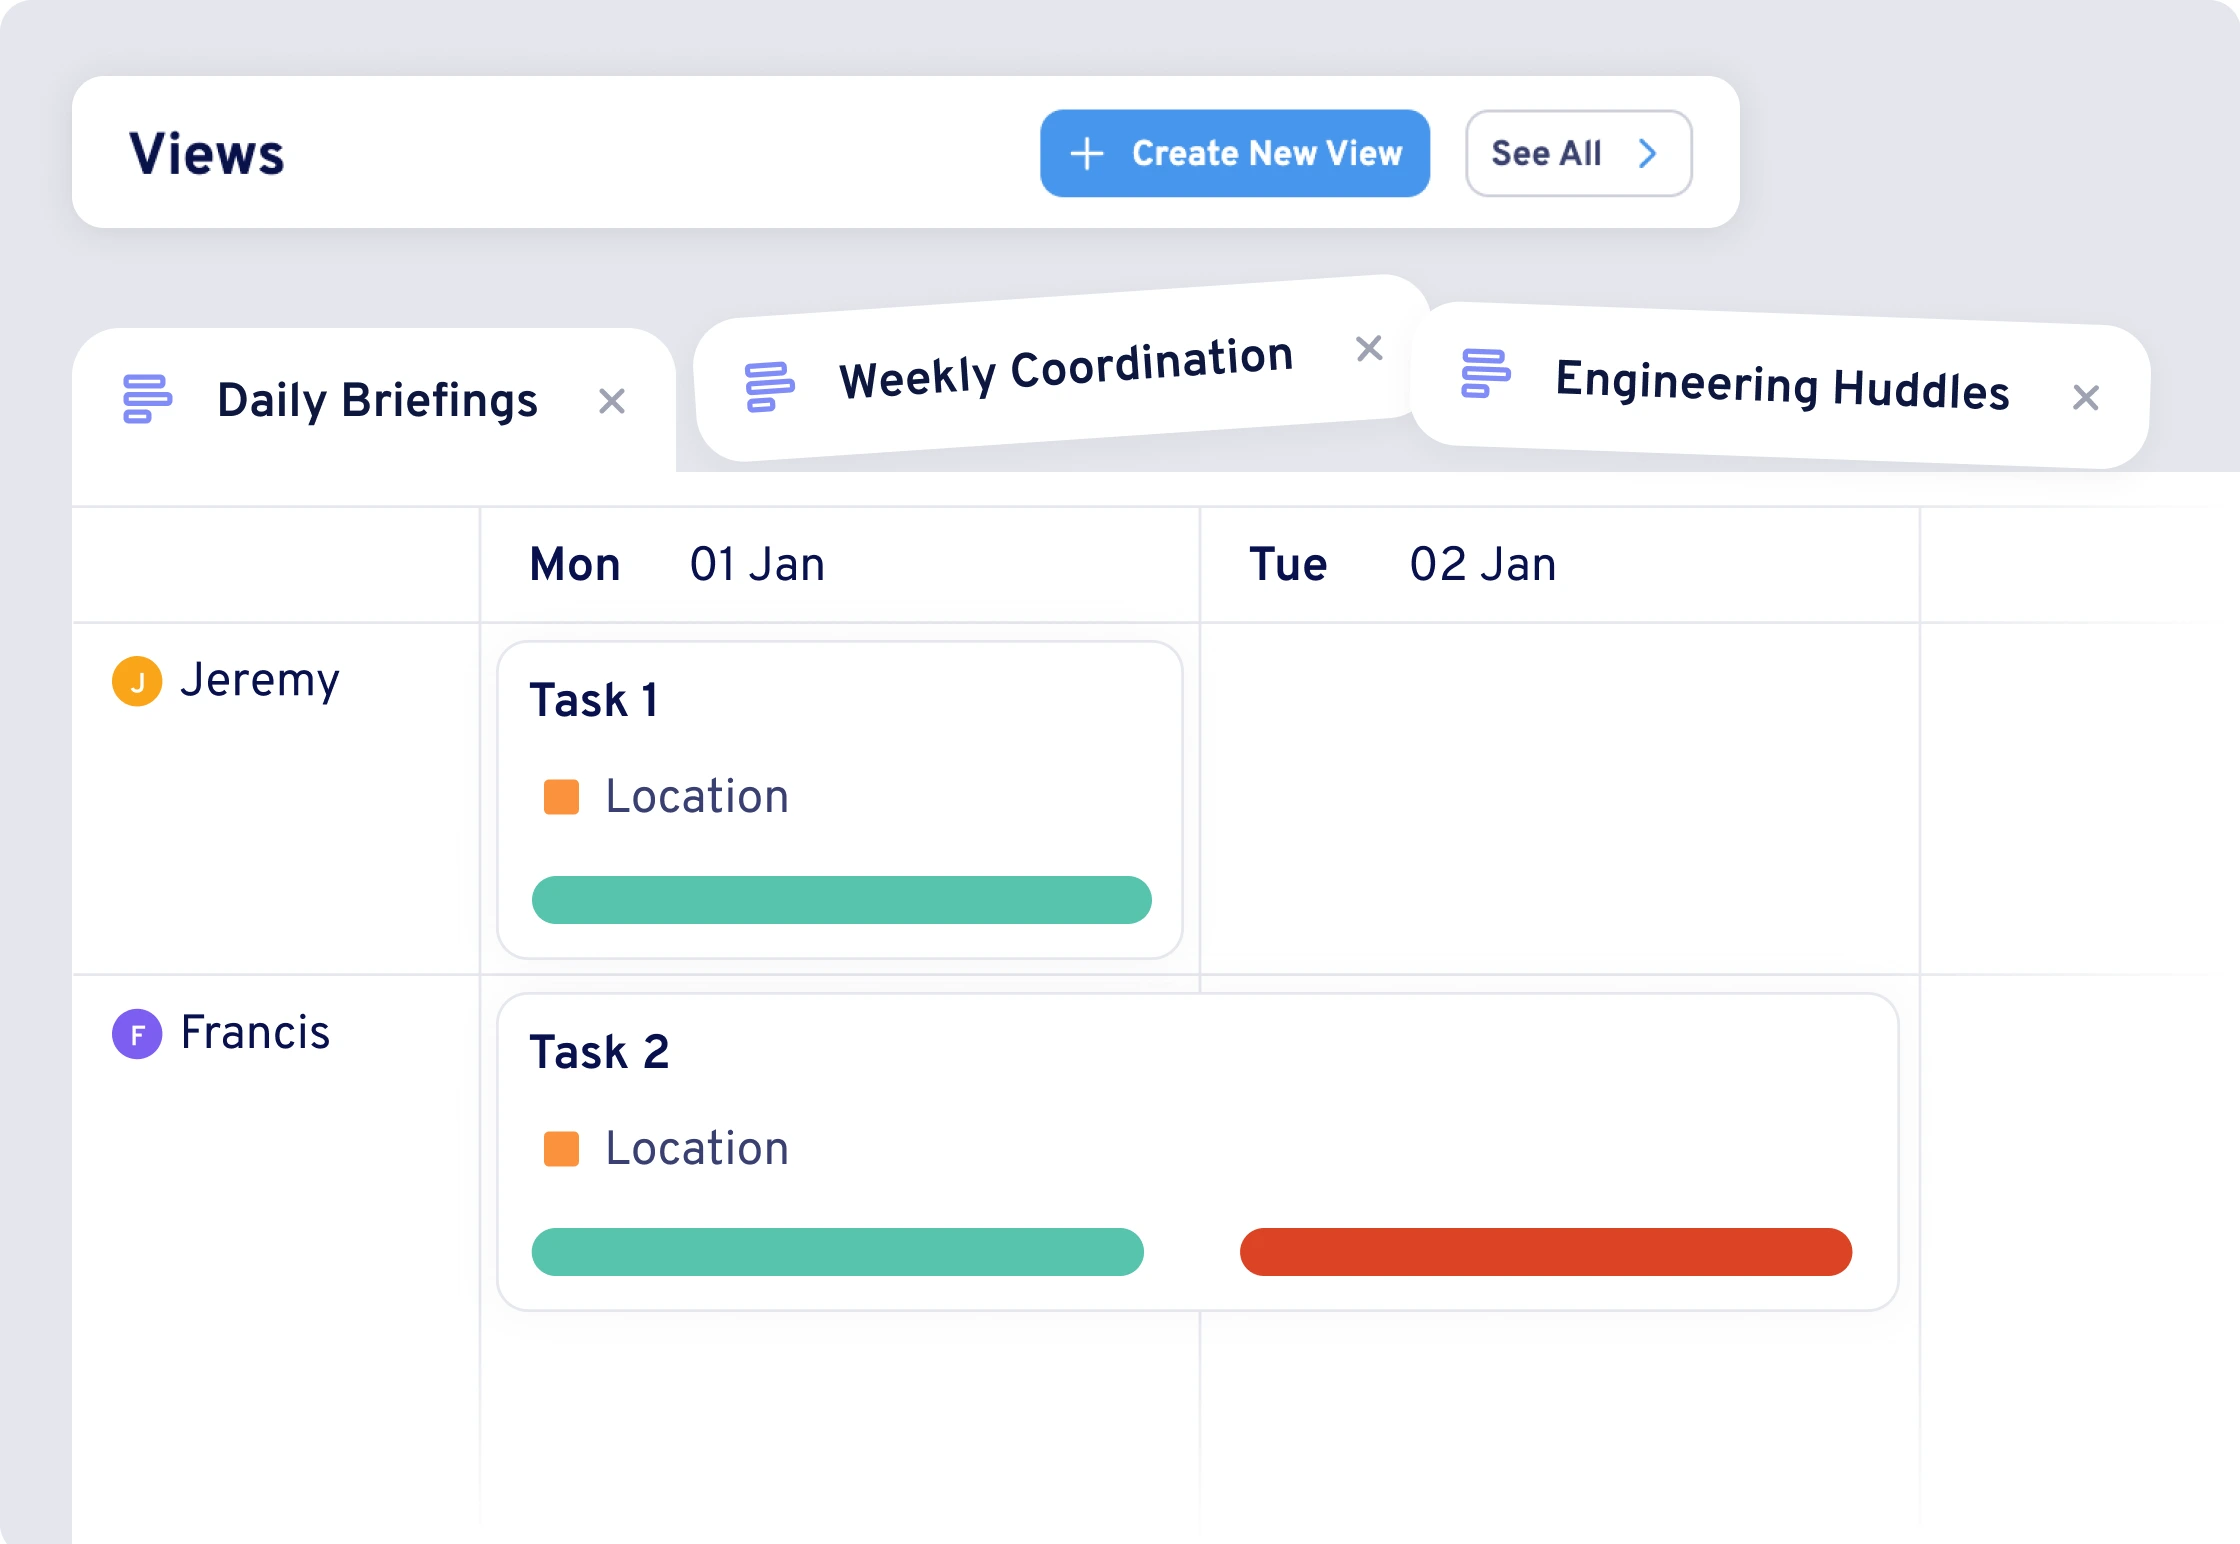Switch to the Weekly Coordination tab
This screenshot has height=1544, width=2240.
[x=1065, y=370]
